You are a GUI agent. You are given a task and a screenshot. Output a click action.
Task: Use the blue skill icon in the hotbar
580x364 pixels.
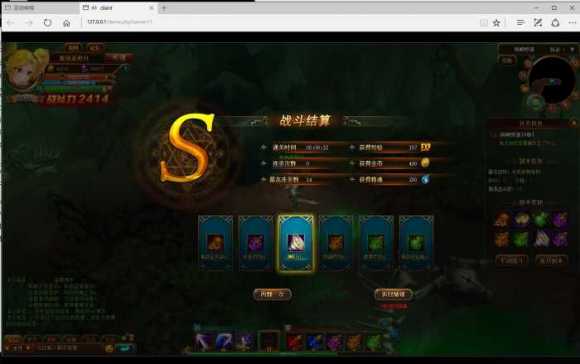click(x=314, y=342)
